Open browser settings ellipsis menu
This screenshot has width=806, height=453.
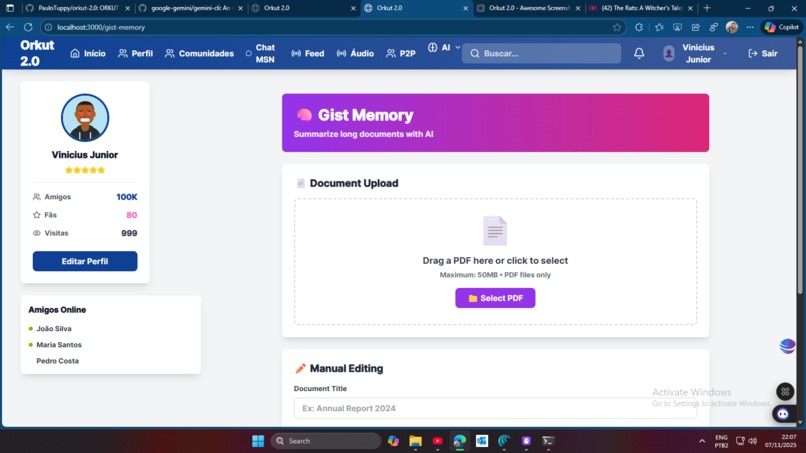click(x=750, y=27)
